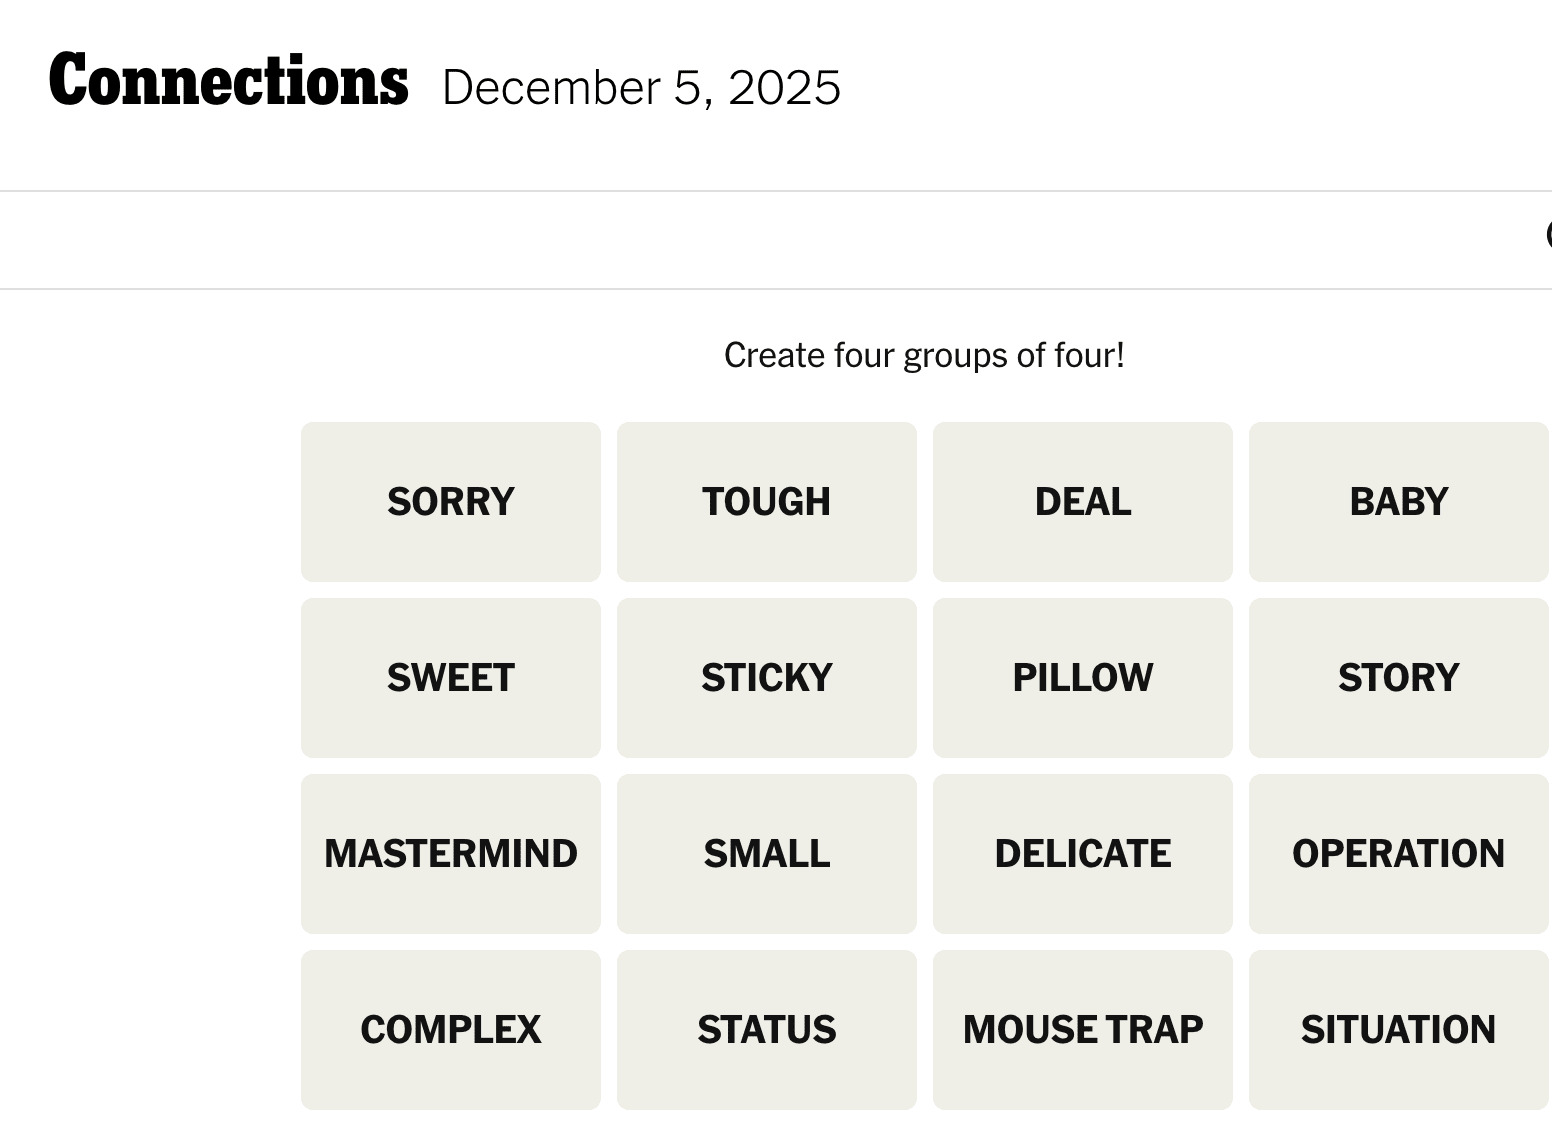Select the STICKY word tile
Screen dimensions: 1552x1142
[x=766, y=677]
